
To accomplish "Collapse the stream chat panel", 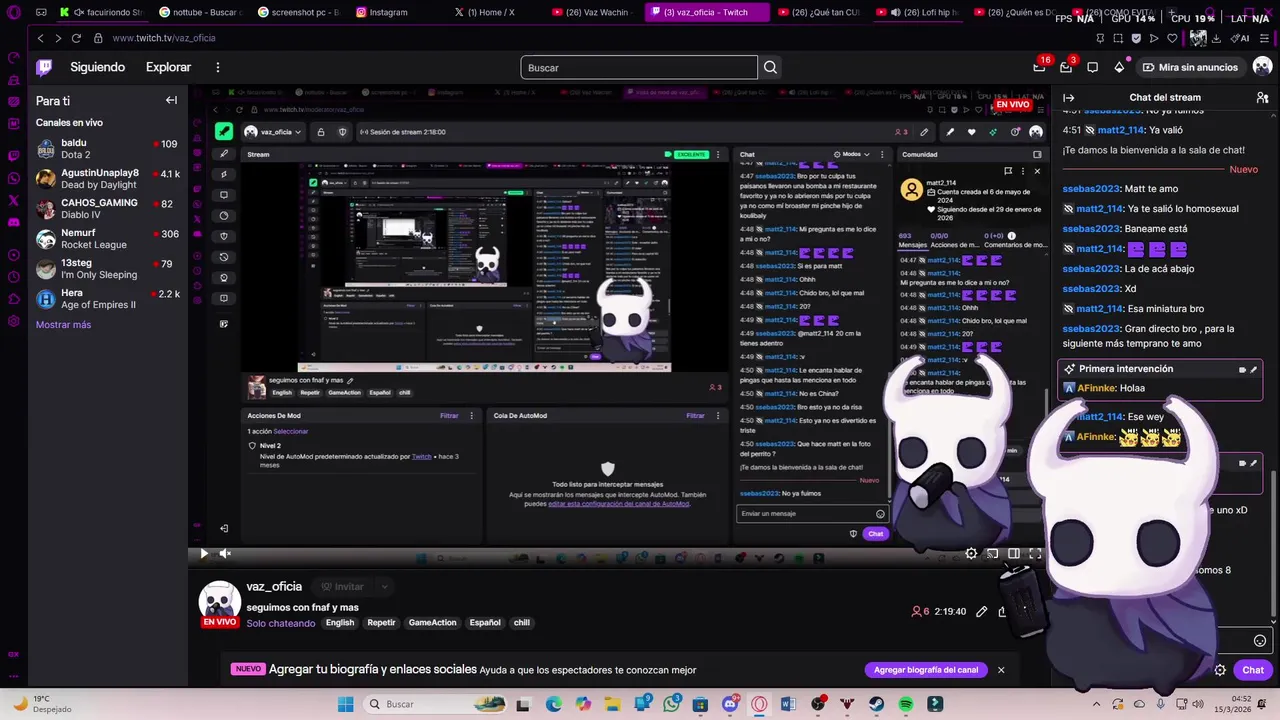I will [x=1068, y=97].
